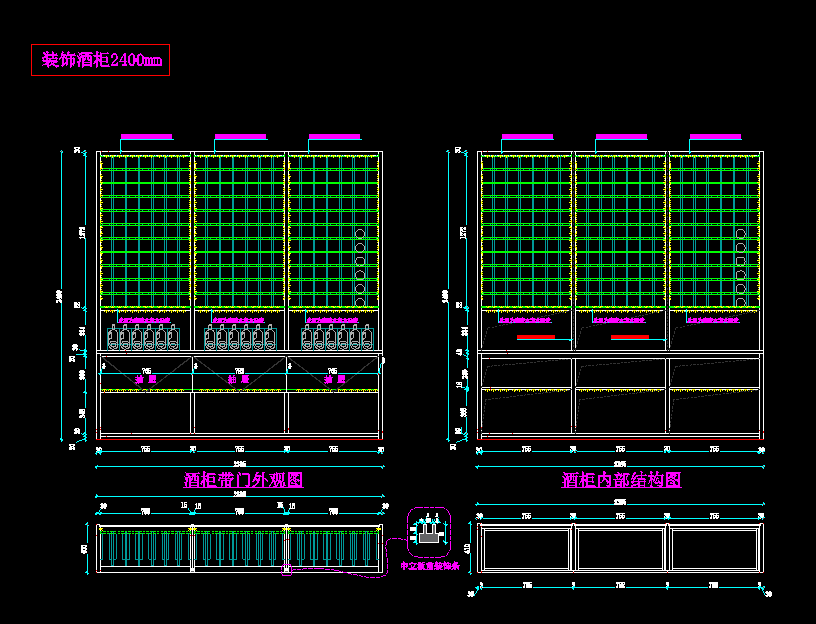This screenshot has height=624, width=816.
Task: Click the 酒柜内部结构图 view caption
Action: coord(621,480)
